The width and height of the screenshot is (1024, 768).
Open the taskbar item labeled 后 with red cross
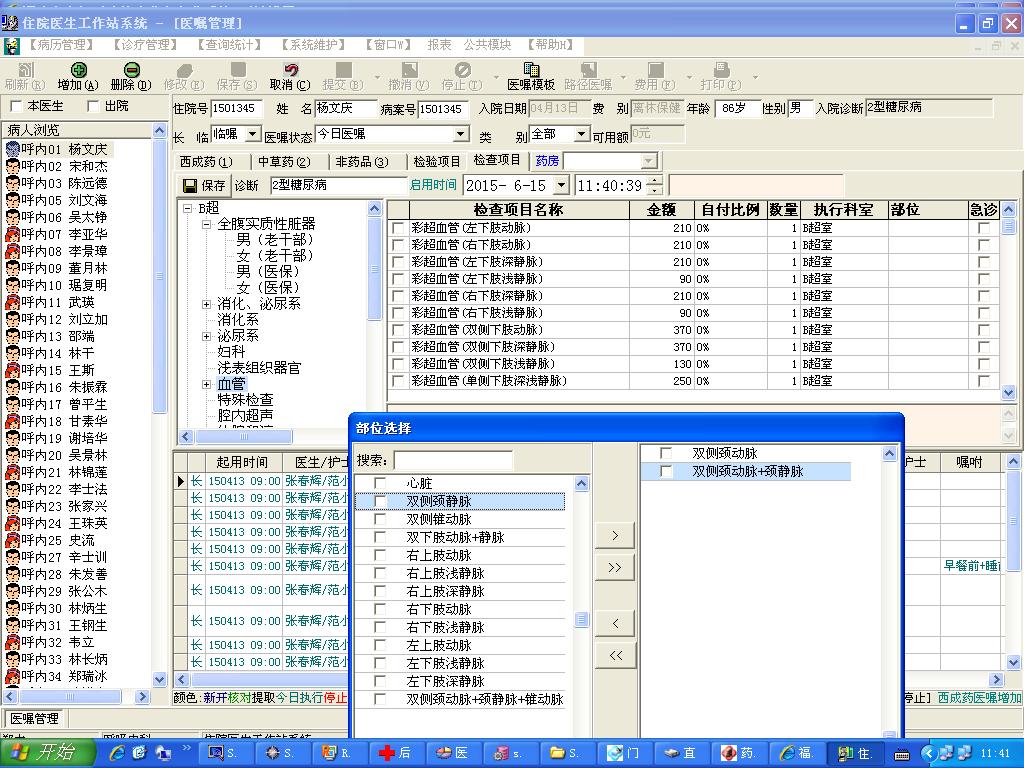pyautogui.click(x=396, y=753)
